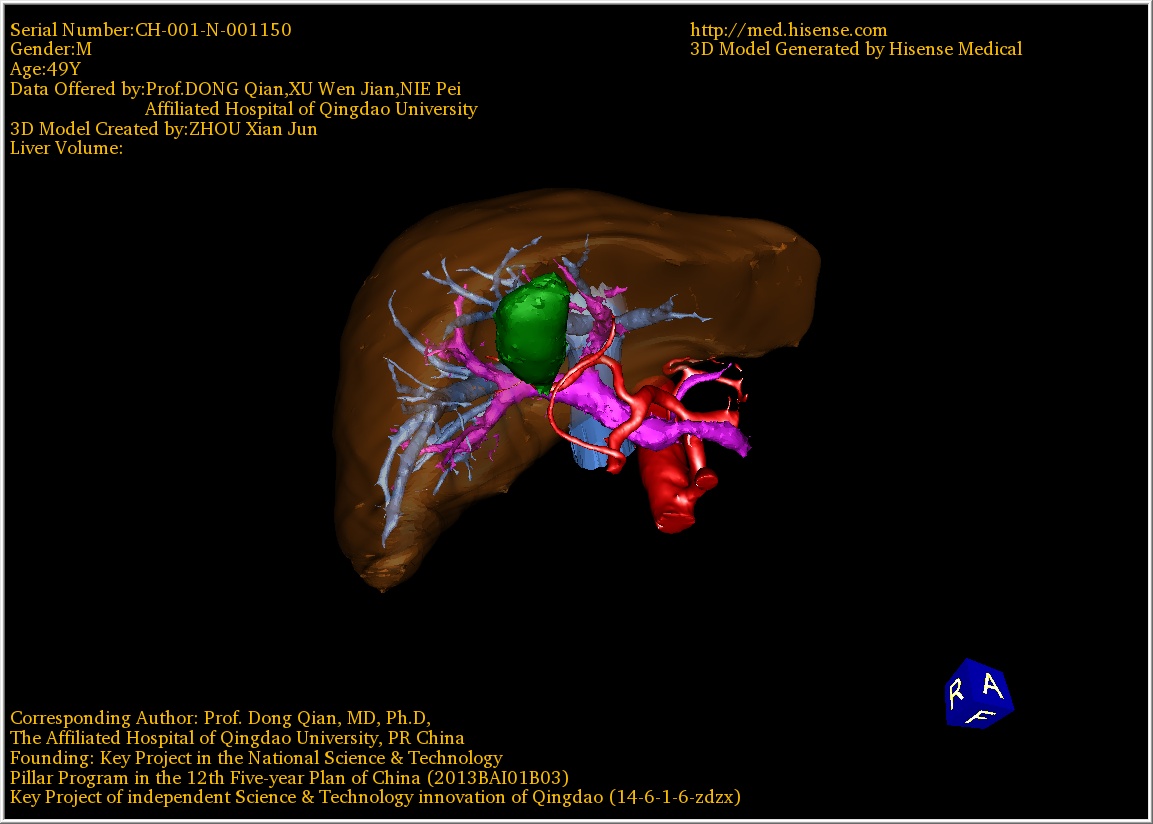Click the 'Liver Volume:' label
Image resolution: width=1153 pixels, height=824 pixels.
coord(66,148)
